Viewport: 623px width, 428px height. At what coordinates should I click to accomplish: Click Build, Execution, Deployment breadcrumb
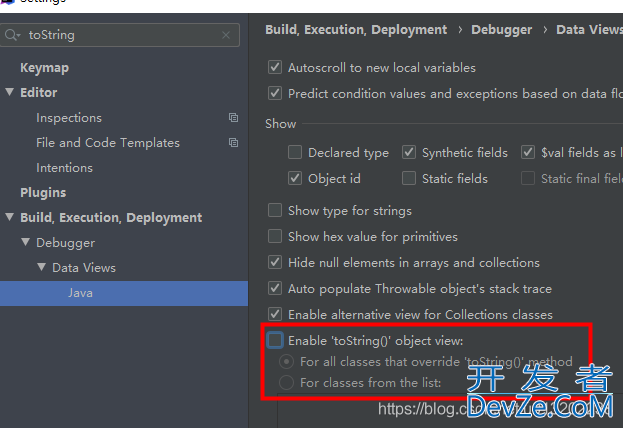coord(356,30)
